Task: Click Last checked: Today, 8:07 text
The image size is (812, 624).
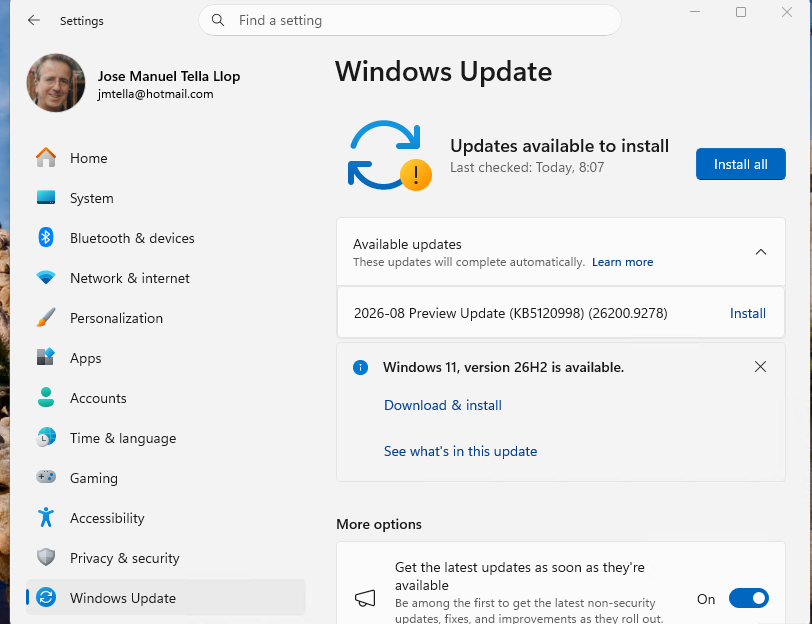Action: (x=527, y=167)
